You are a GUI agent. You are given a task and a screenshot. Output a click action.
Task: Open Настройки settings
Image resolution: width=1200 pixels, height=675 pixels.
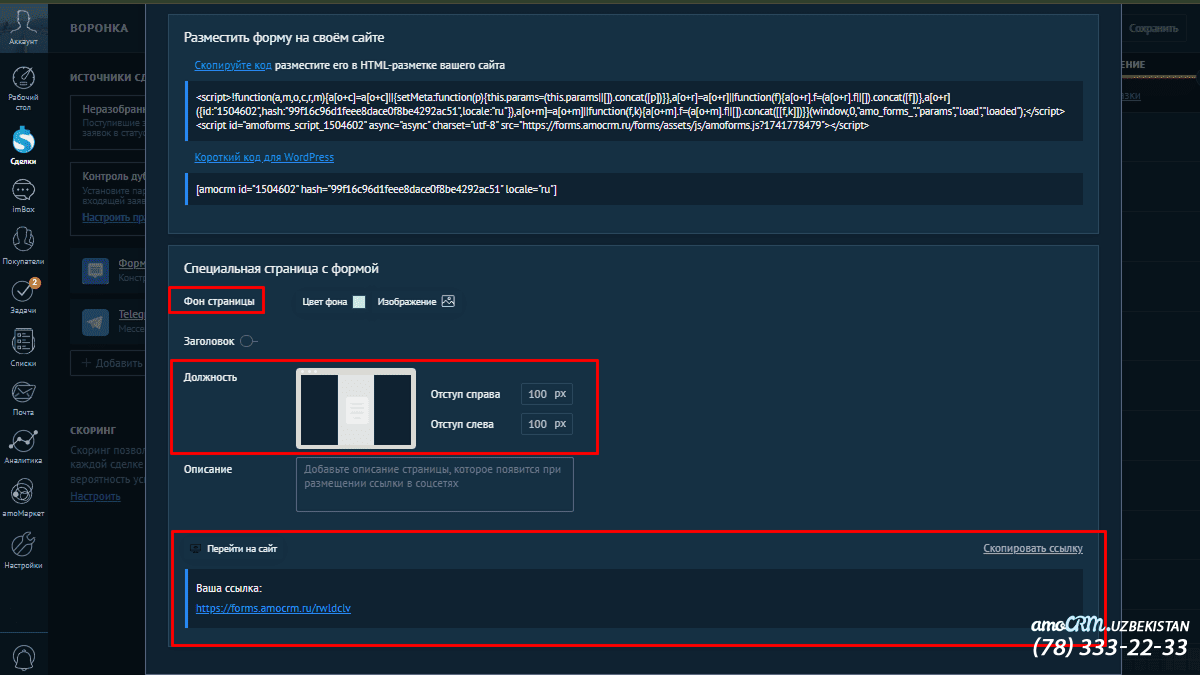[x=24, y=550]
